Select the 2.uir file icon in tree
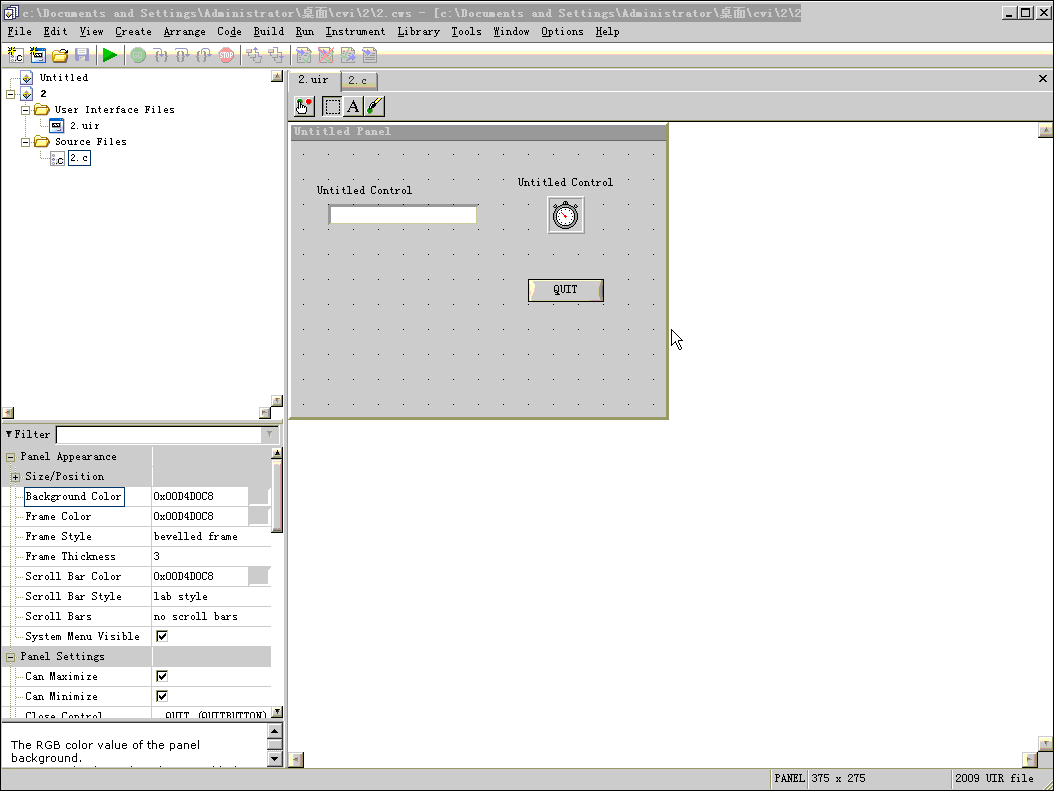The height and width of the screenshot is (791, 1054). click(x=57, y=126)
